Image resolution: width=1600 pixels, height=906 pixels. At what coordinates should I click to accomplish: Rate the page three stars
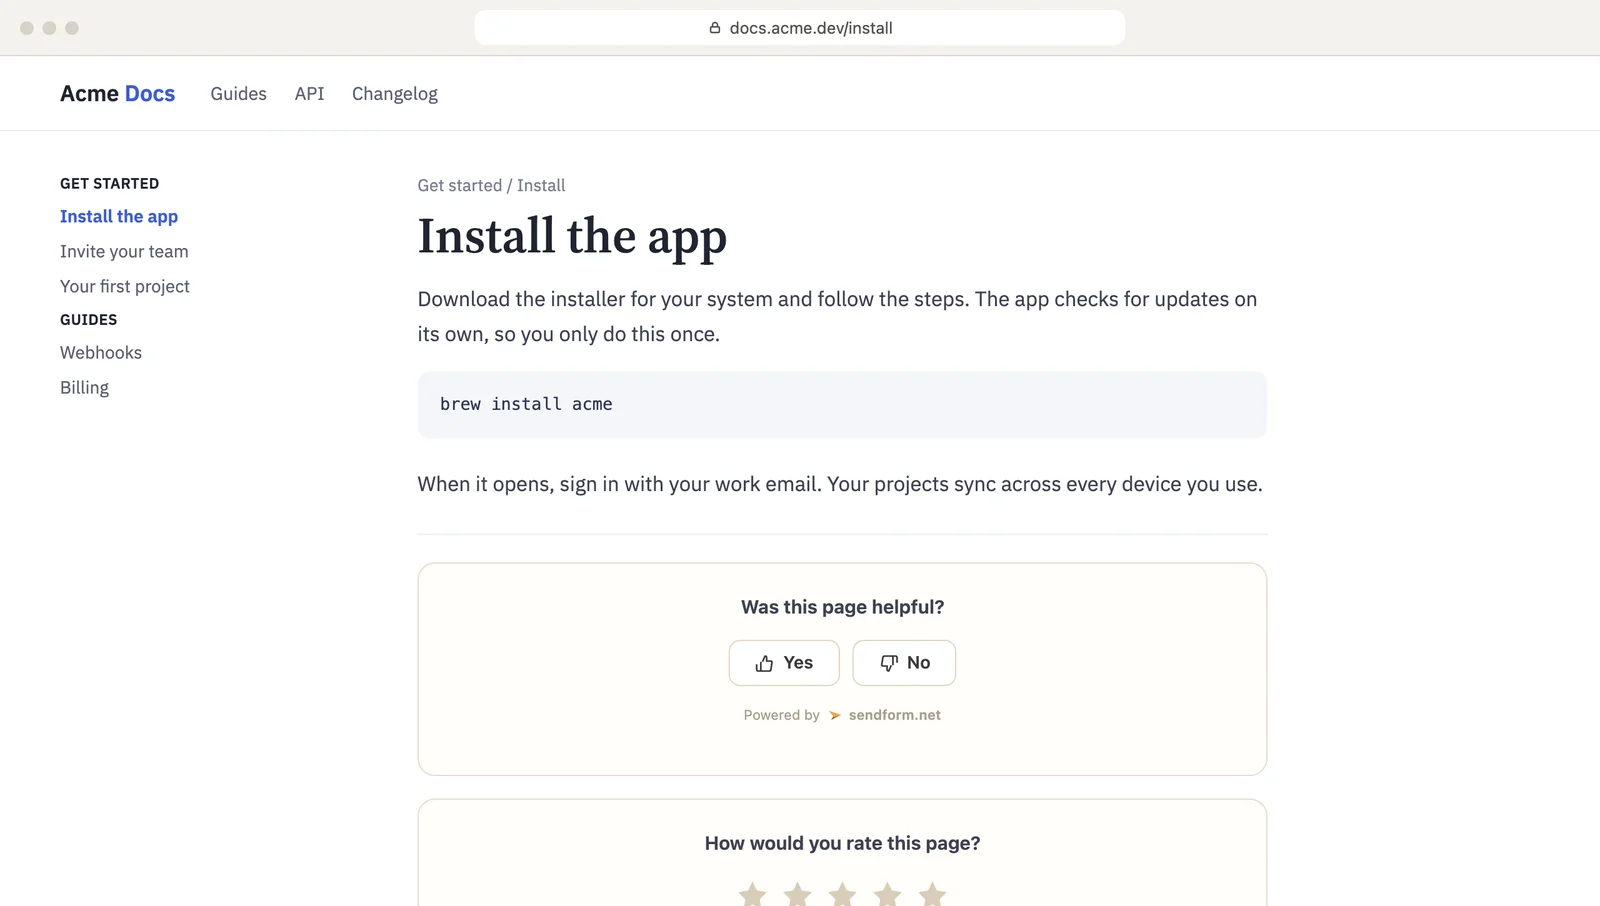coord(842,894)
